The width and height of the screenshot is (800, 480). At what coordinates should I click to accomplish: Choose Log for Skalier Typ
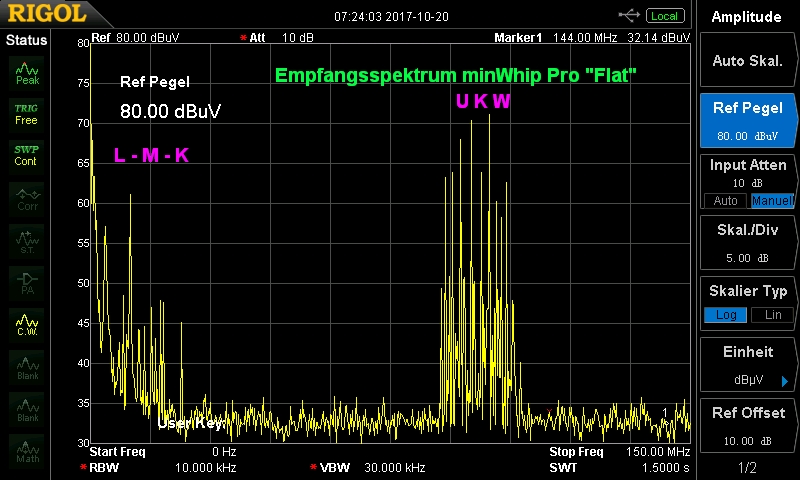(726, 315)
